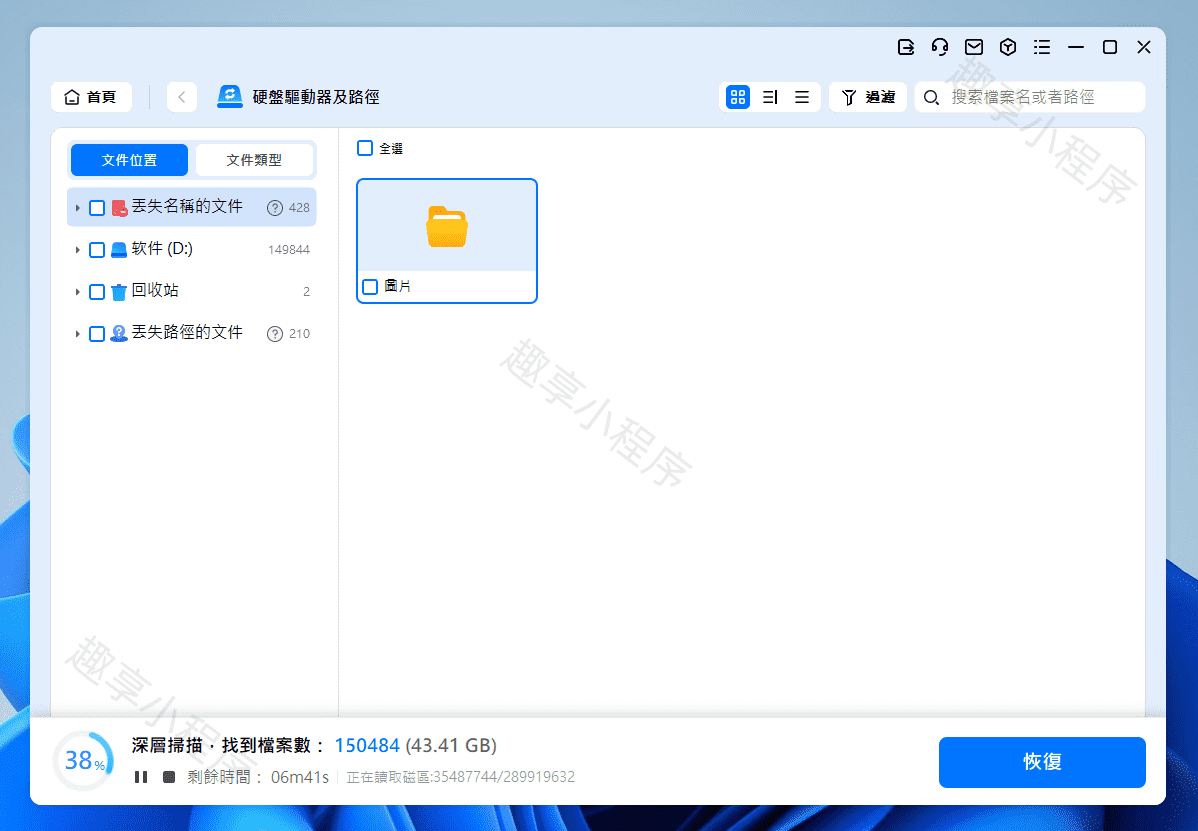This screenshot has height=831, width=1198.
Task: Click the search file name or path field
Action: point(1030,97)
